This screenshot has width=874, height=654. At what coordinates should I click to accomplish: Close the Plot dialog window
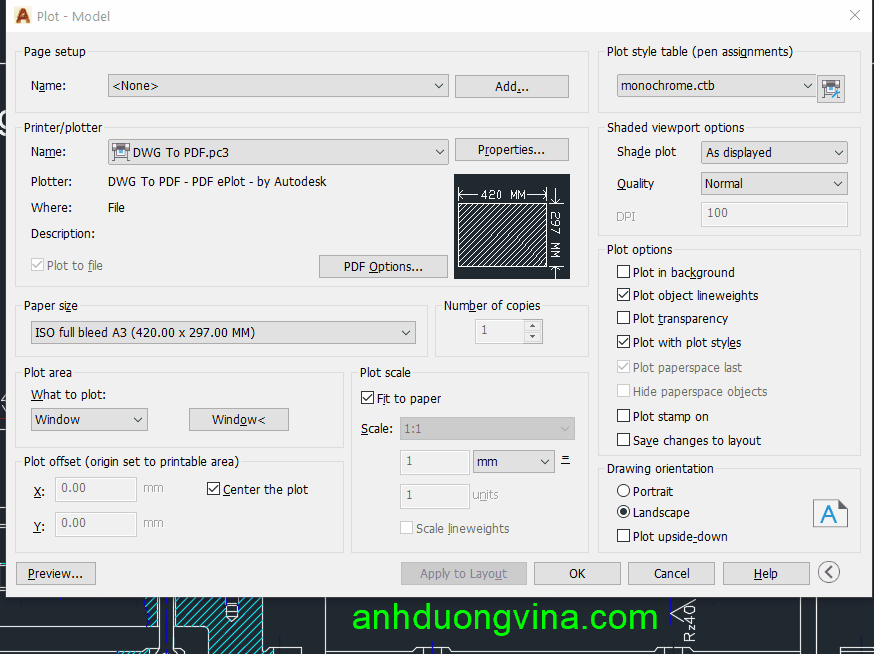pyautogui.click(x=854, y=16)
